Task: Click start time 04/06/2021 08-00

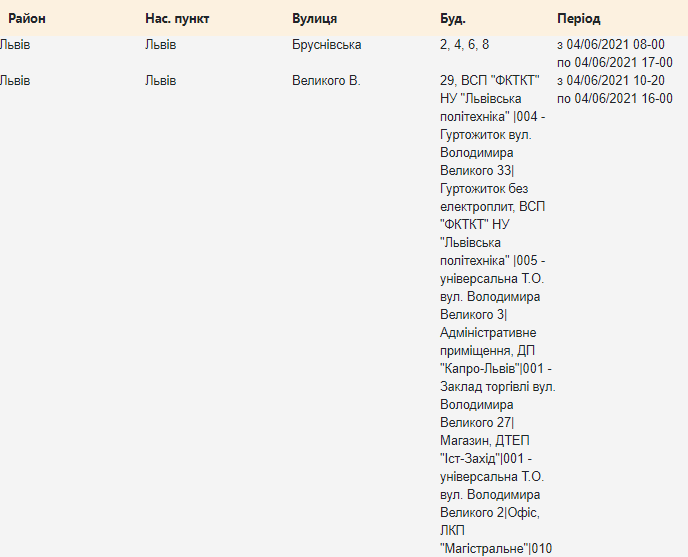Action: coord(614,45)
